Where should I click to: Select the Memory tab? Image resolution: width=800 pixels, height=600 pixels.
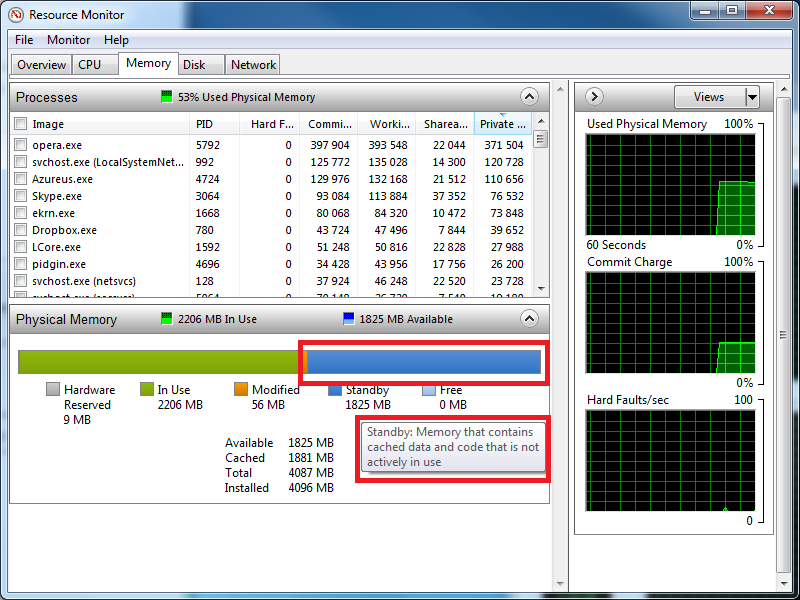click(148, 63)
